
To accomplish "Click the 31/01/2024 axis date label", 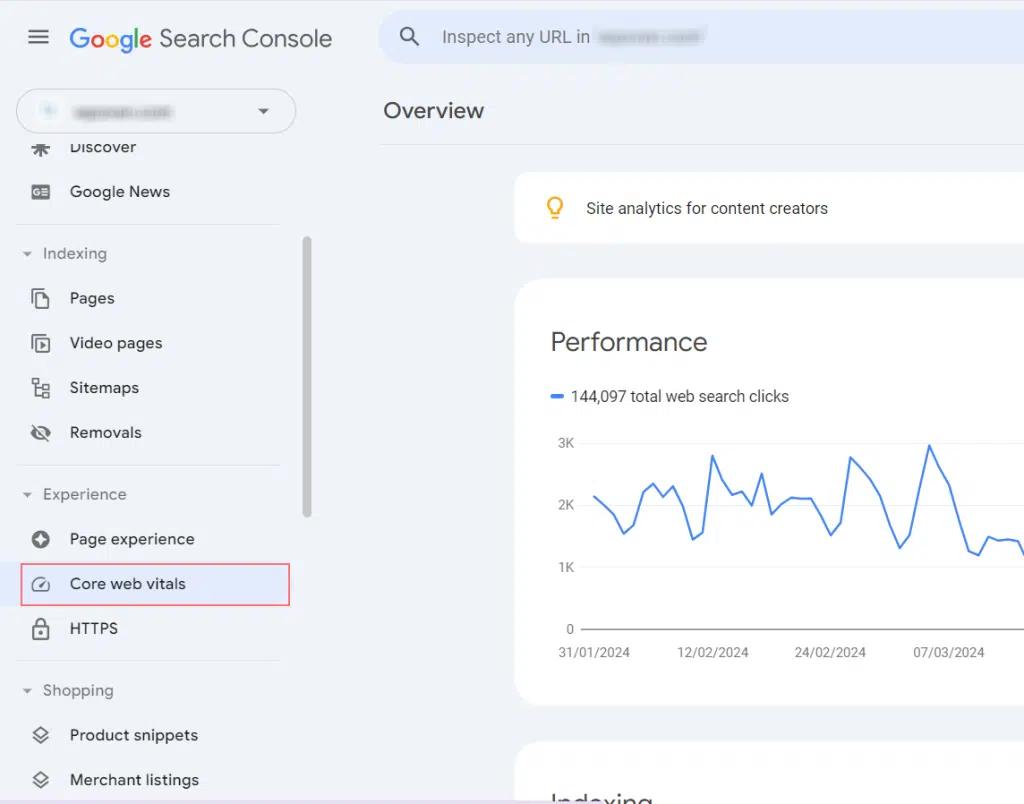I will [594, 652].
